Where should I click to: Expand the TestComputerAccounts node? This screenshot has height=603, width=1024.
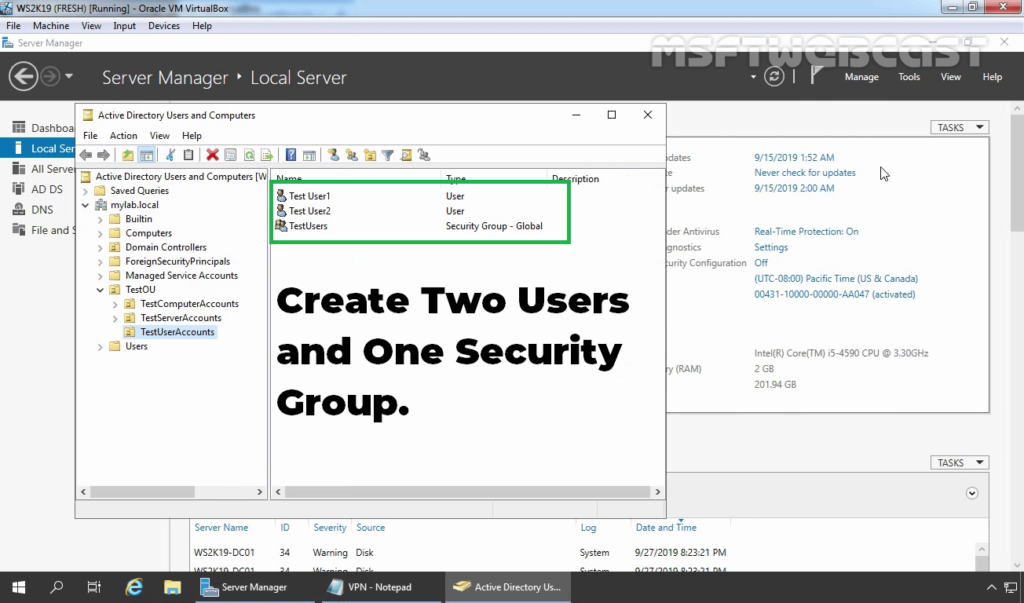(x=115, y=304)
